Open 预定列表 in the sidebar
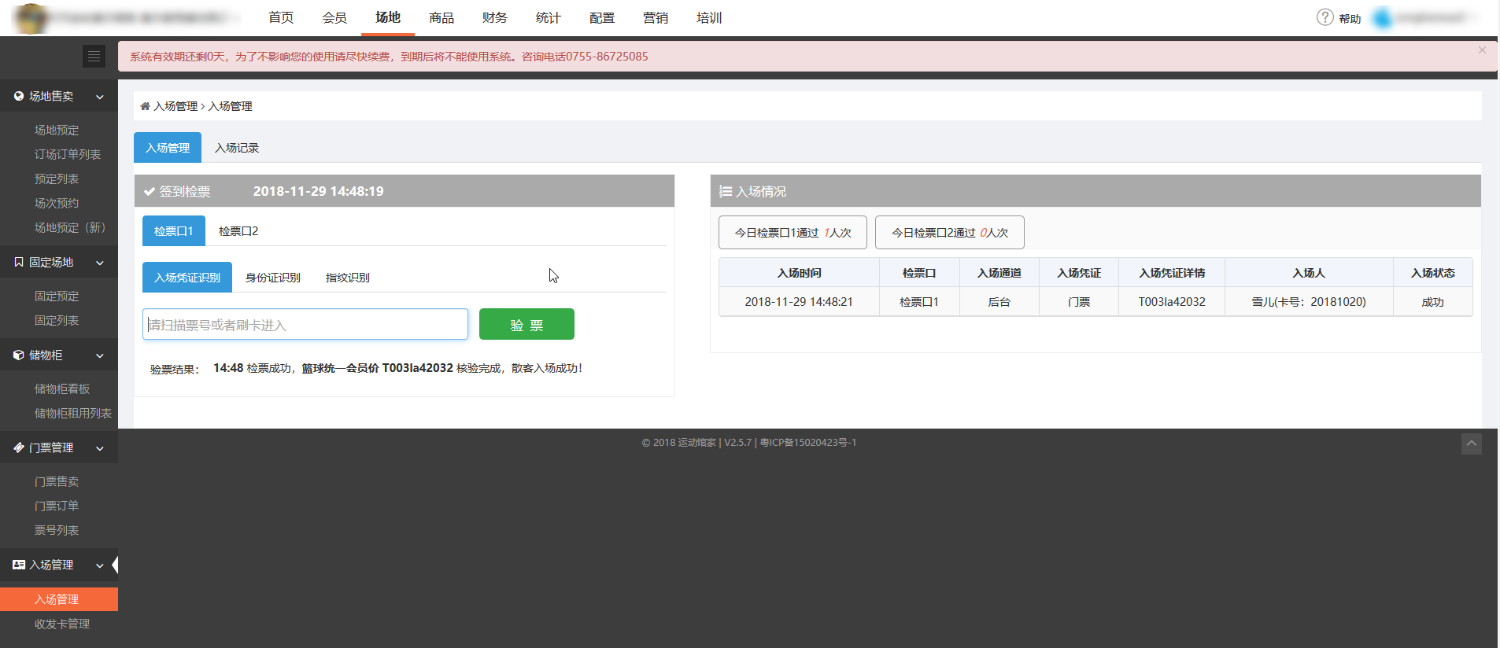Viewport: 1500px width, 648px height. coord(57,179)
